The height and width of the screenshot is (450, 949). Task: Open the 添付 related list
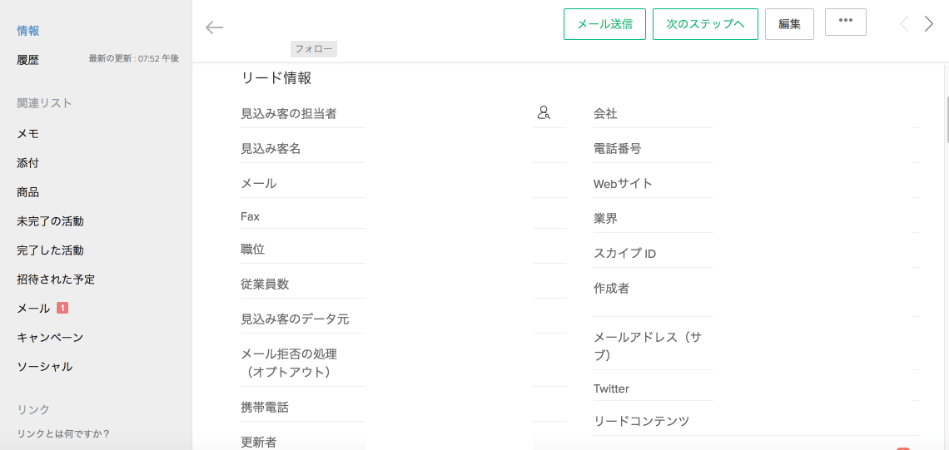click(x=28, y=163)
